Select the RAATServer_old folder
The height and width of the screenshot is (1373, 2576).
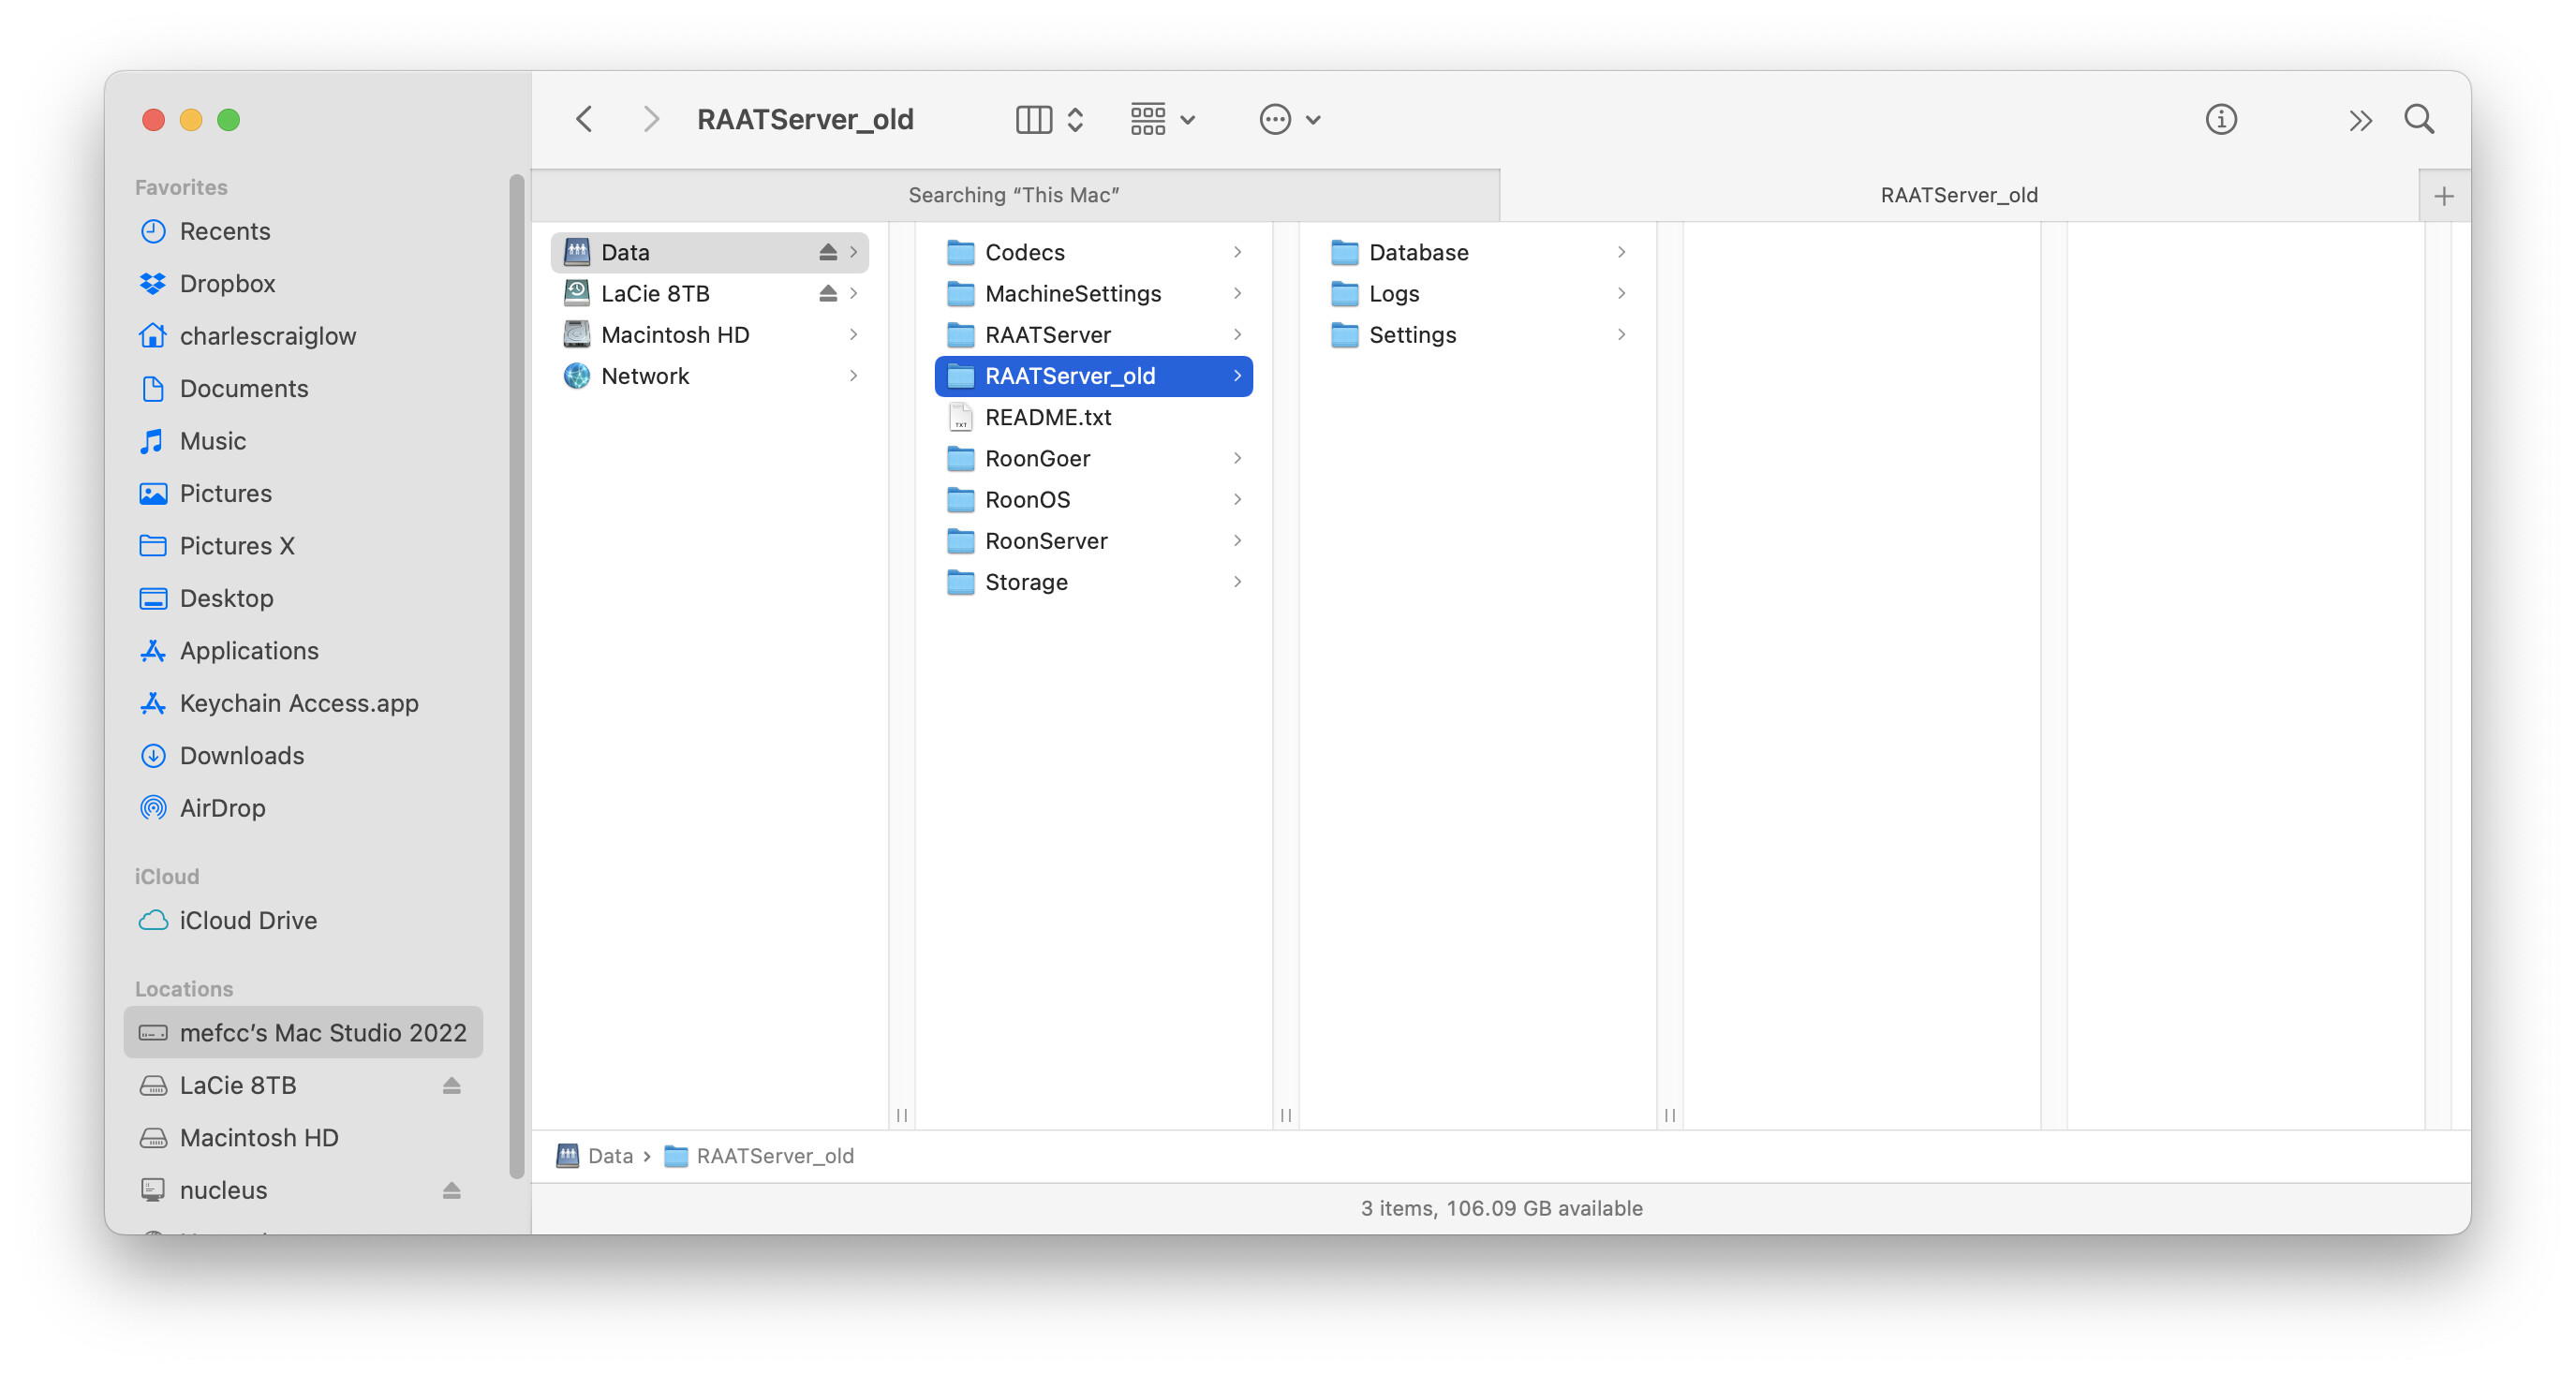pyautogui.click(x=1093, y=376)
